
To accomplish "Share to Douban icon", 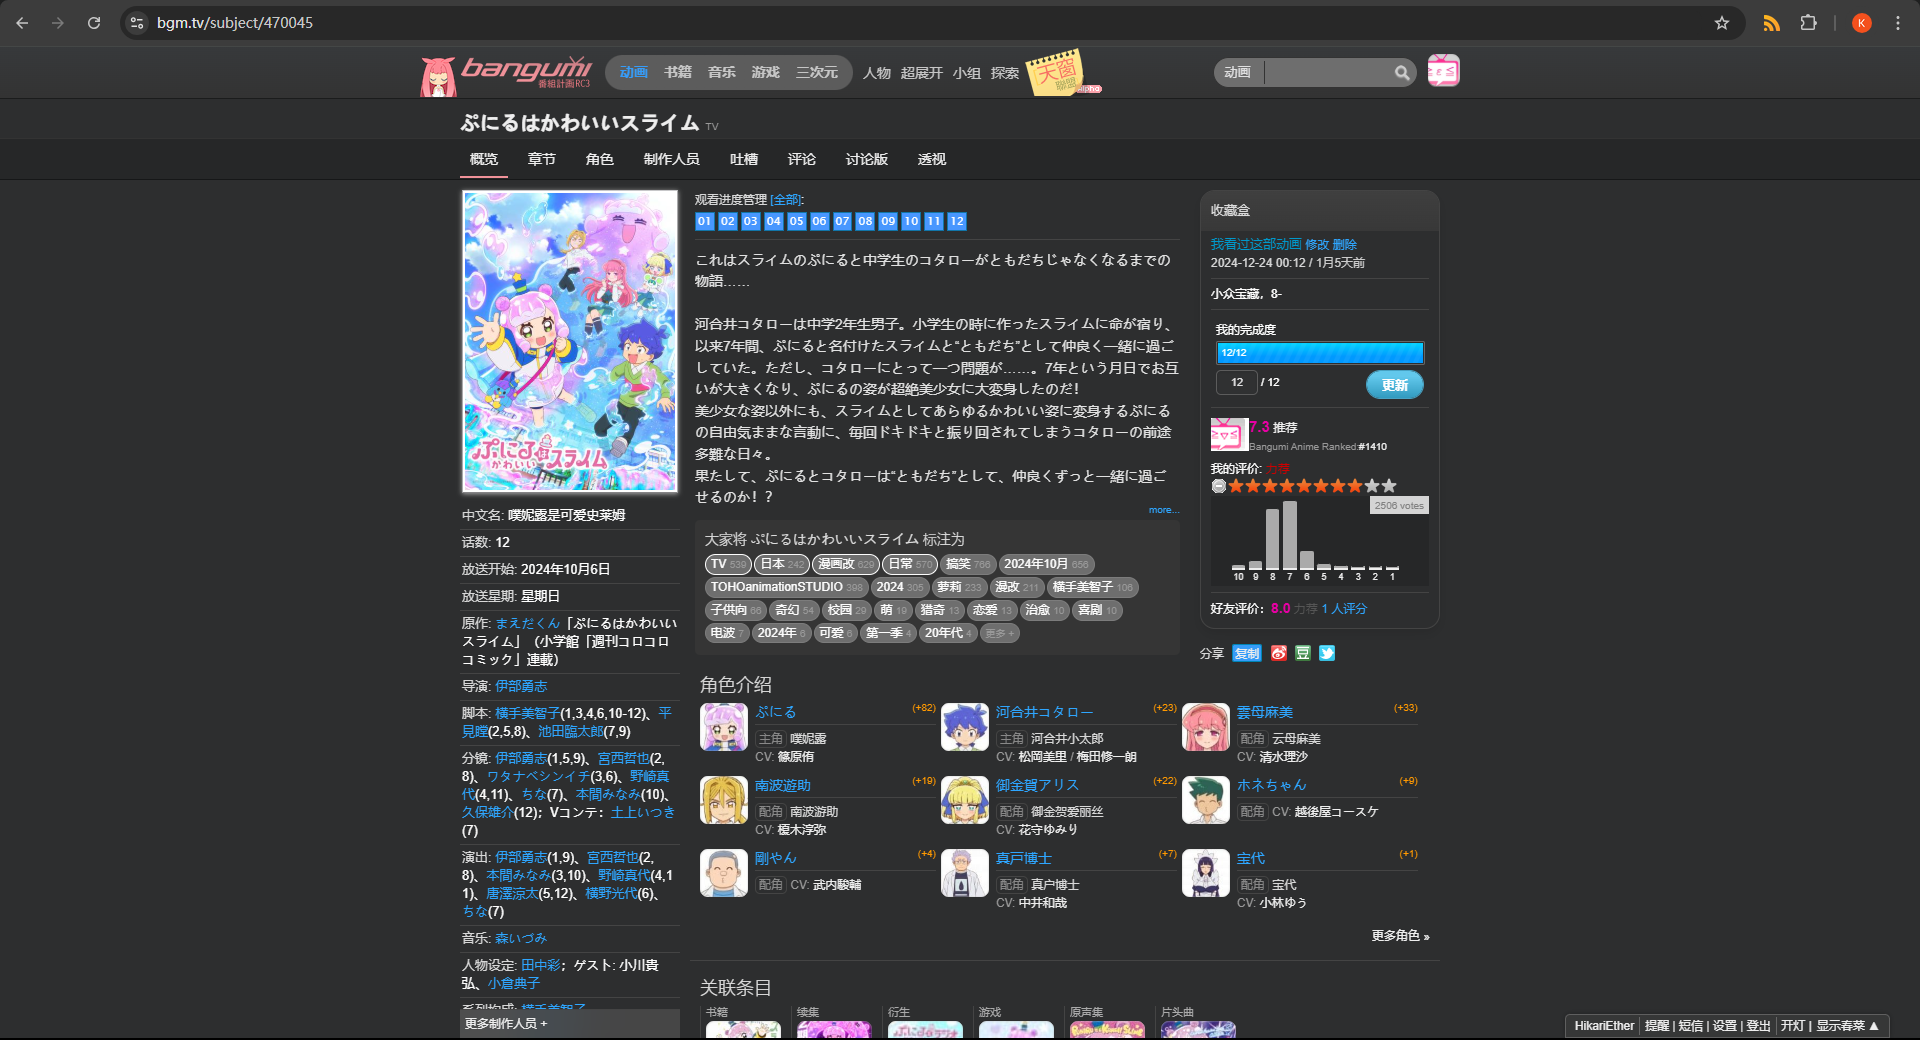I will (x=1303, y=653).
